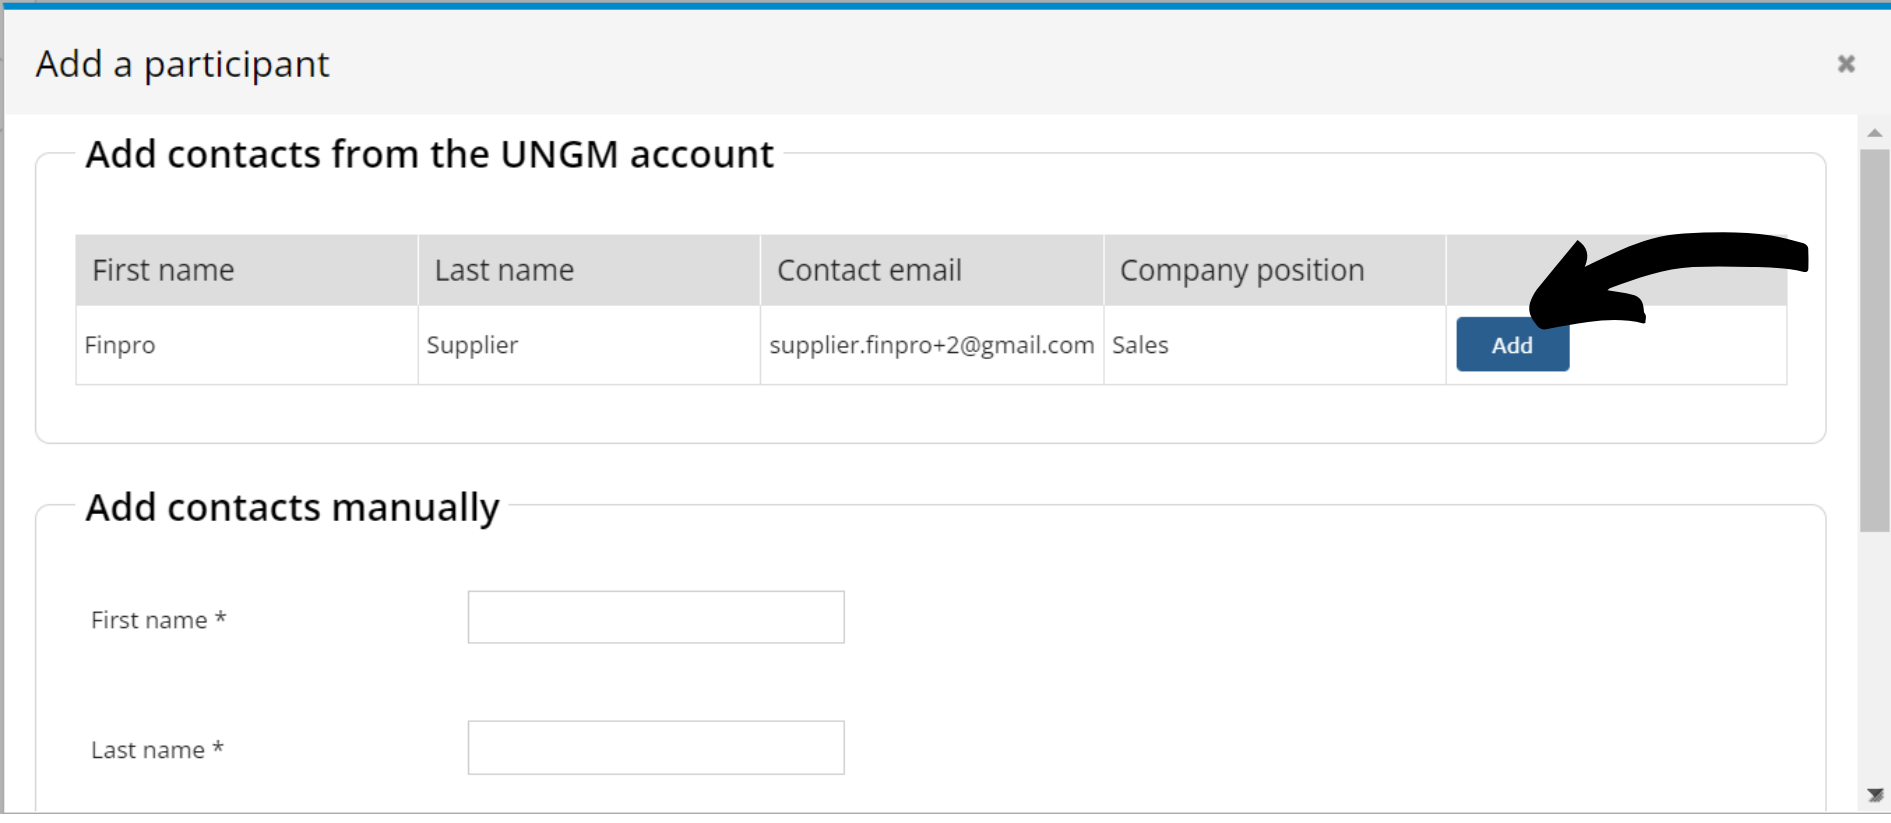Click the 'Last name *' field label
The height and width of the screenshot is (823, 1891).
(158, 750)
